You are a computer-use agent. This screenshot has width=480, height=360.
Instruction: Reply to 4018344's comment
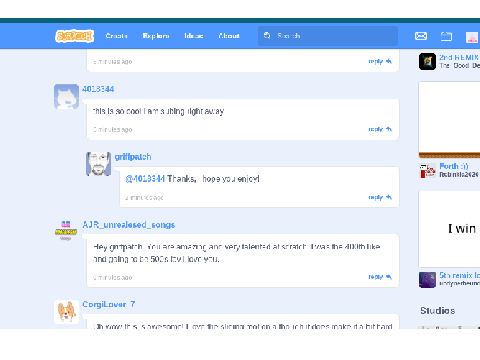(x=380, y=129)
